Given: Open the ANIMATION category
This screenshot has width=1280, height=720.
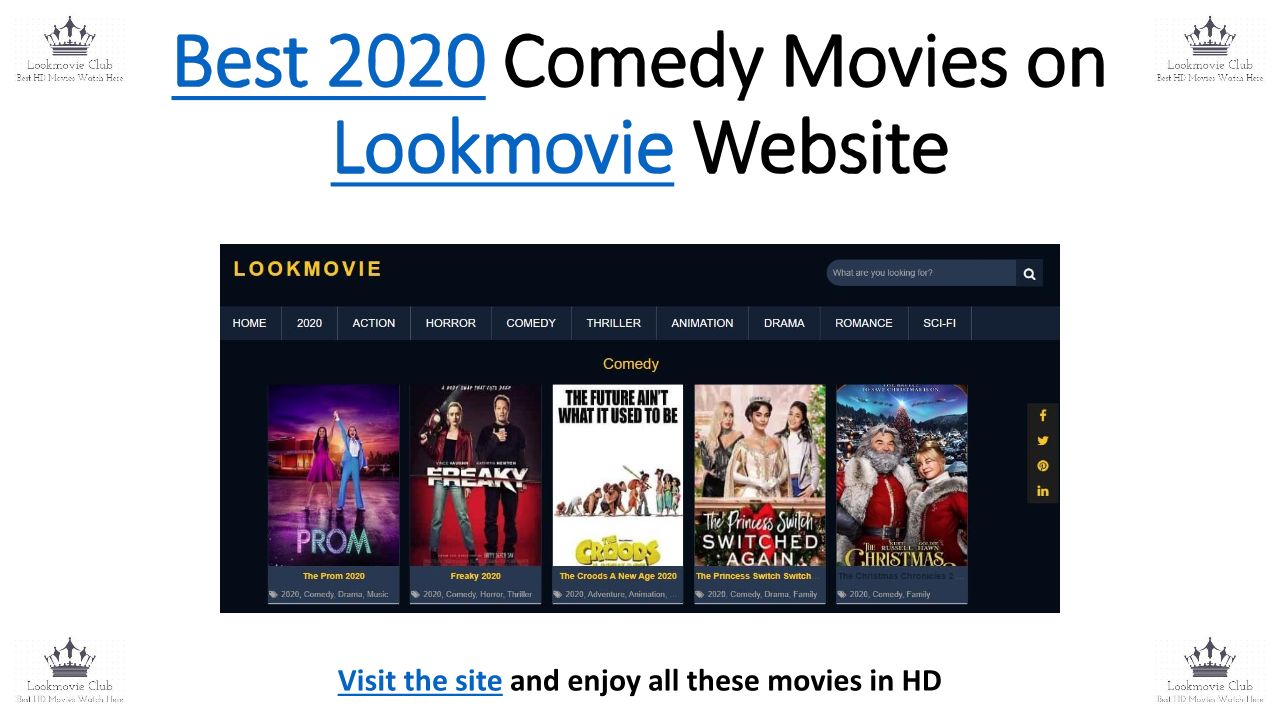Looking at the screenshot, I should pos(702,323).
